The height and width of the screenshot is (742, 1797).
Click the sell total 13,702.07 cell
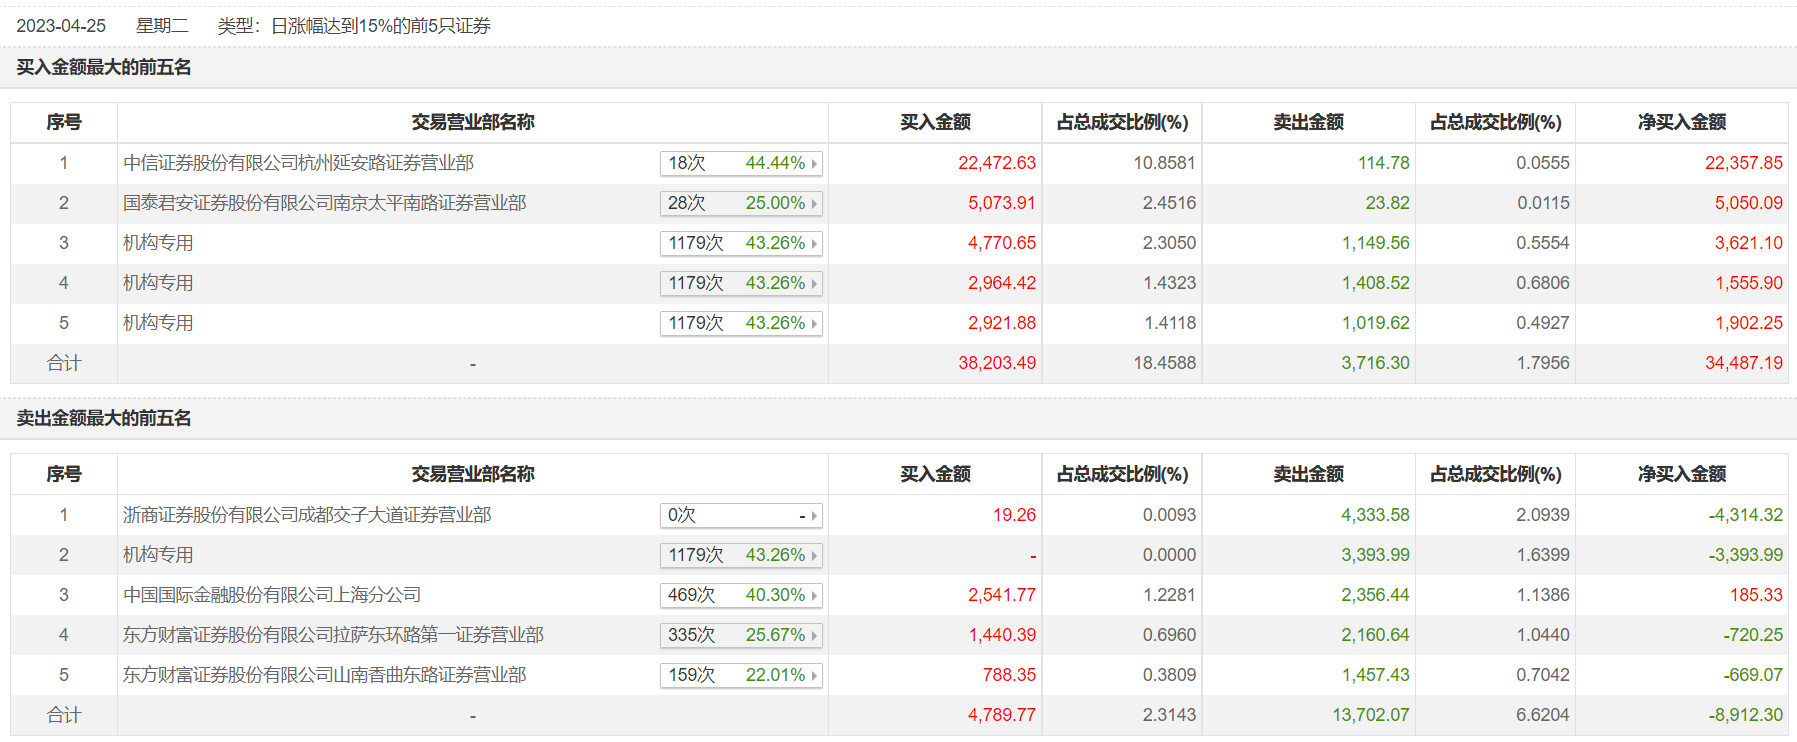click(1369, 715)
